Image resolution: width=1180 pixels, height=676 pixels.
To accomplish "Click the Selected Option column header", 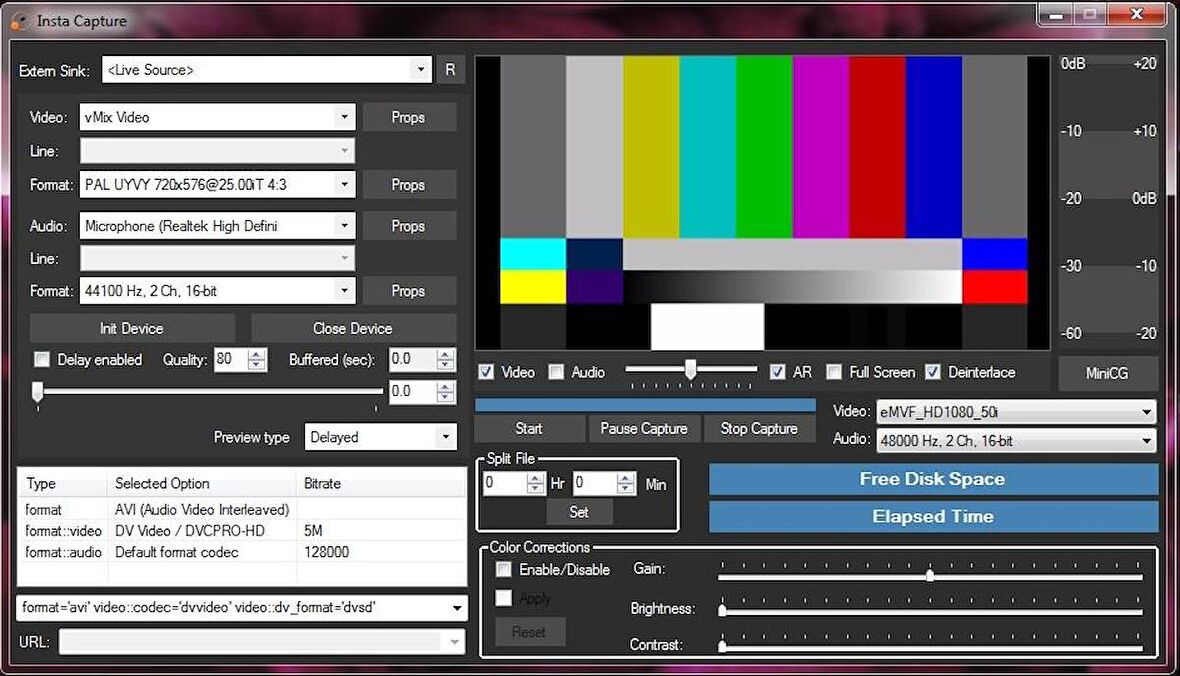I will tap(202, 483).
